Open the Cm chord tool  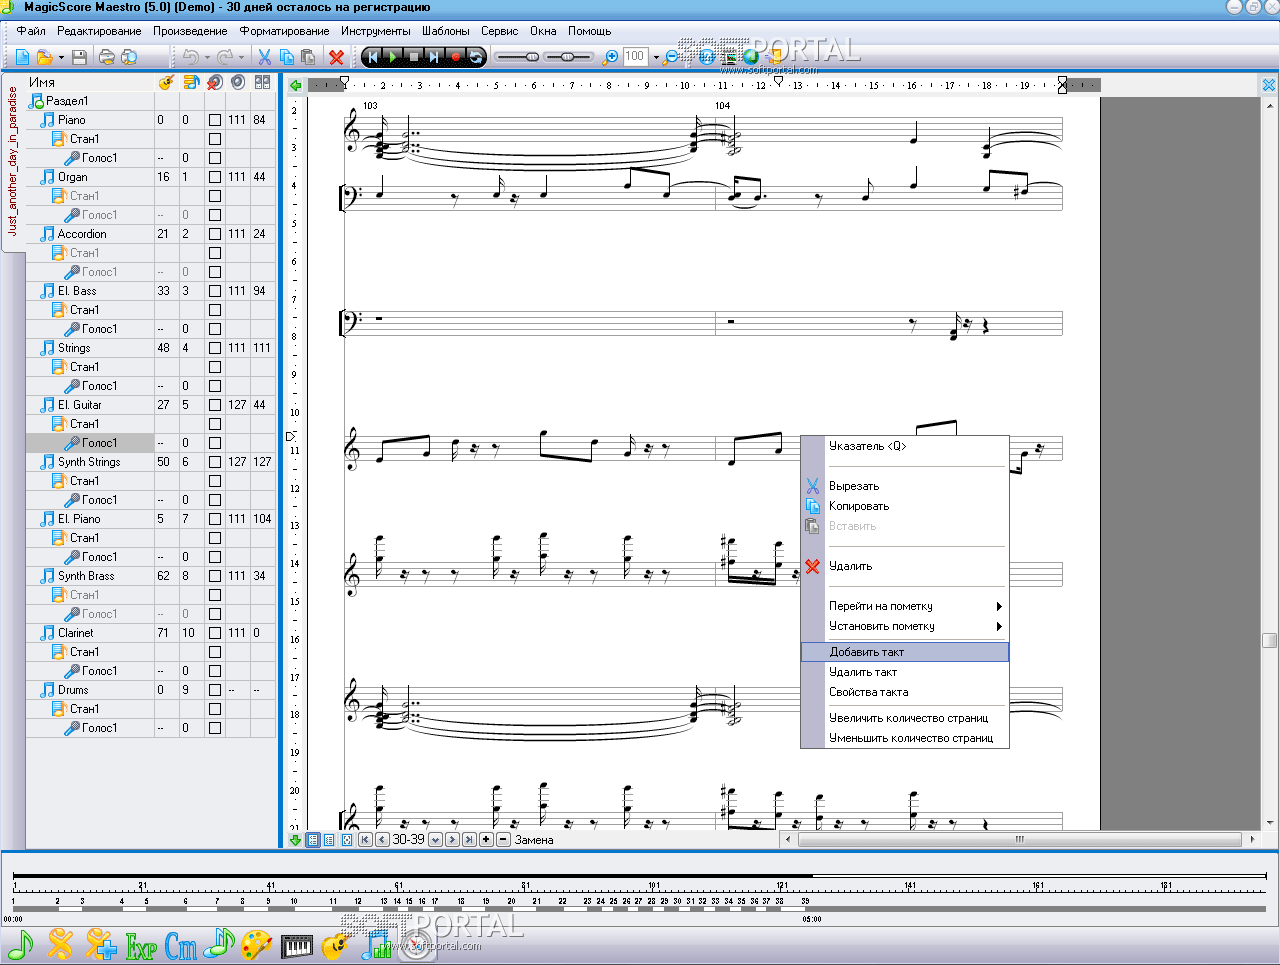pos(181,945)
